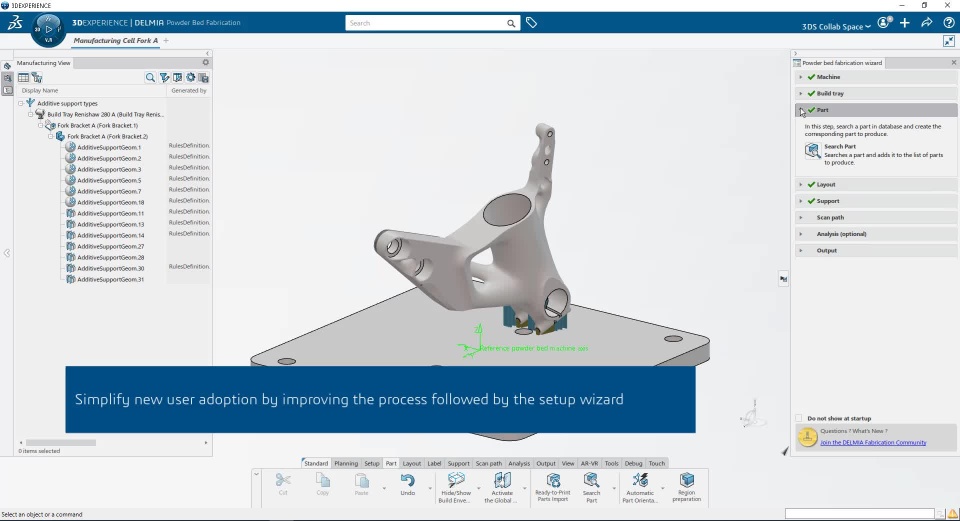The image size is (960, 521).
Task: Select AdditiveSupportGeom.31 in the tree
Action: point(111,280)
